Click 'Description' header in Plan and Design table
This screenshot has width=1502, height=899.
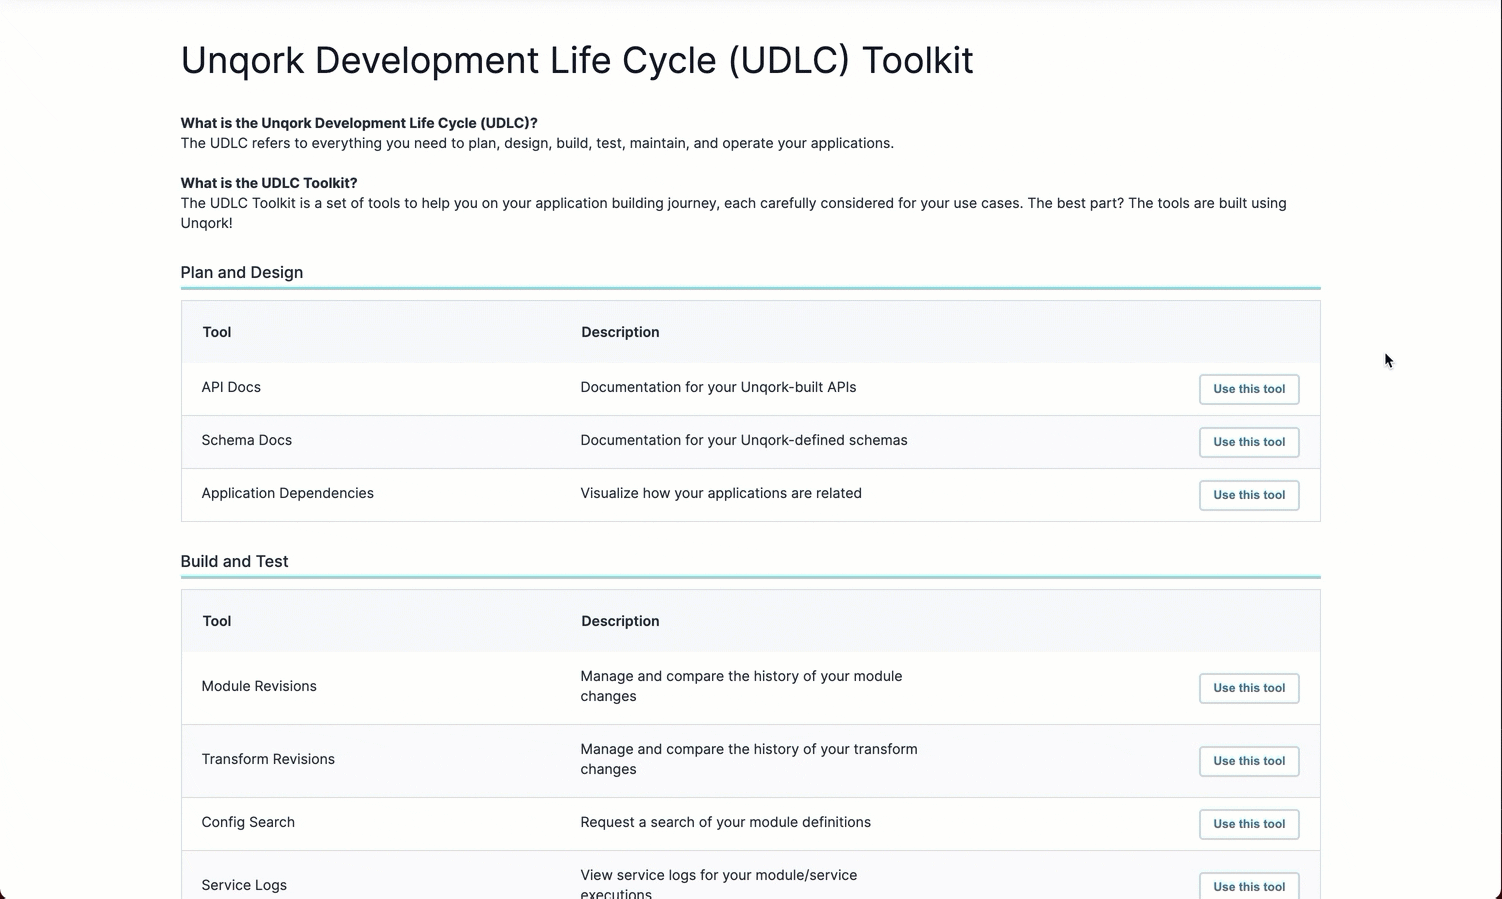[620, 332]
